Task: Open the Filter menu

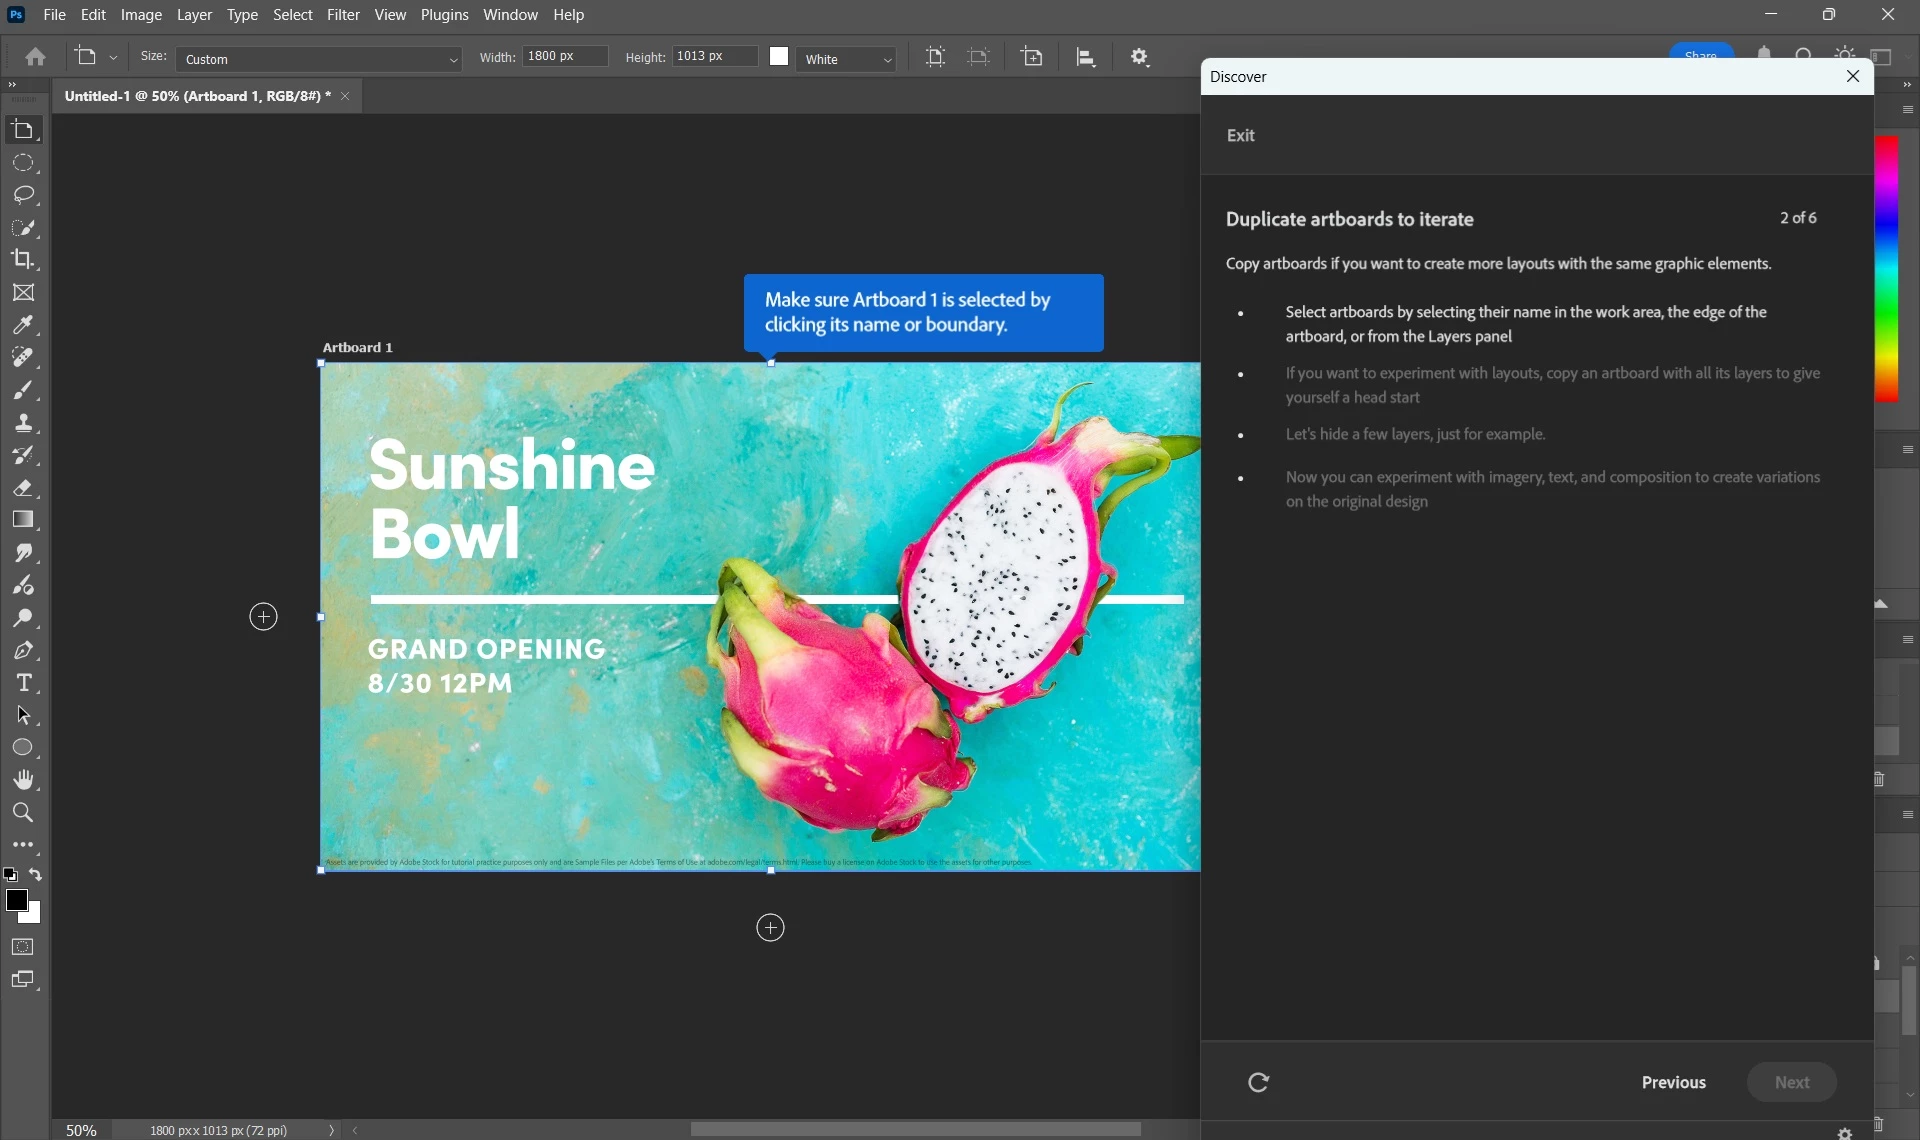Action: click(x=343, y=15)
